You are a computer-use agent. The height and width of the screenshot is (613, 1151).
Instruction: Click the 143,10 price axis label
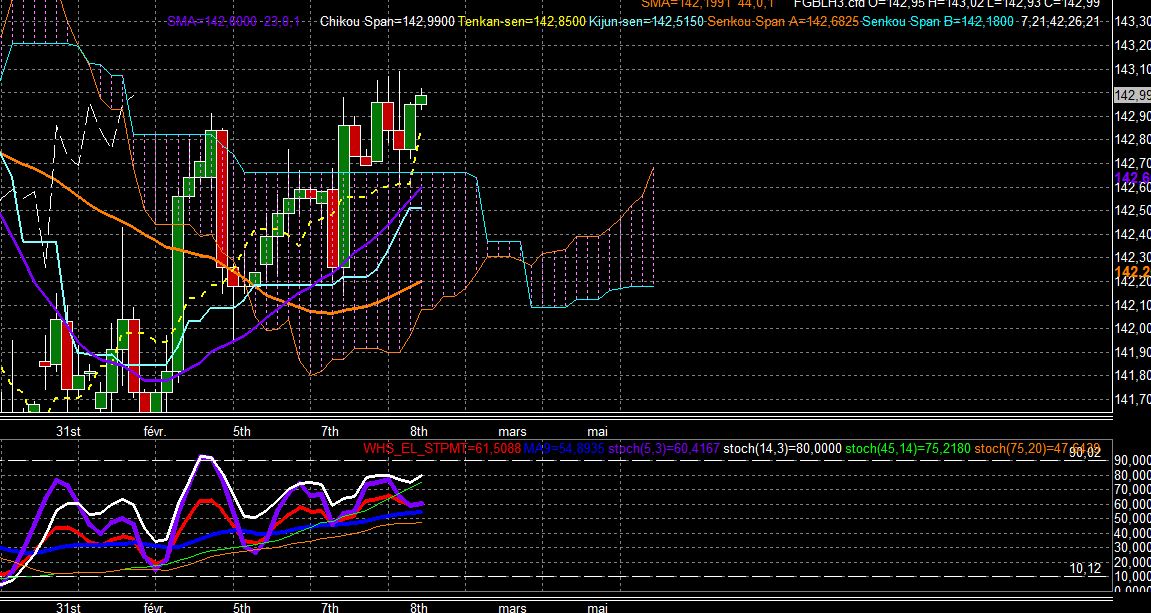click(x=1133, y=70)
